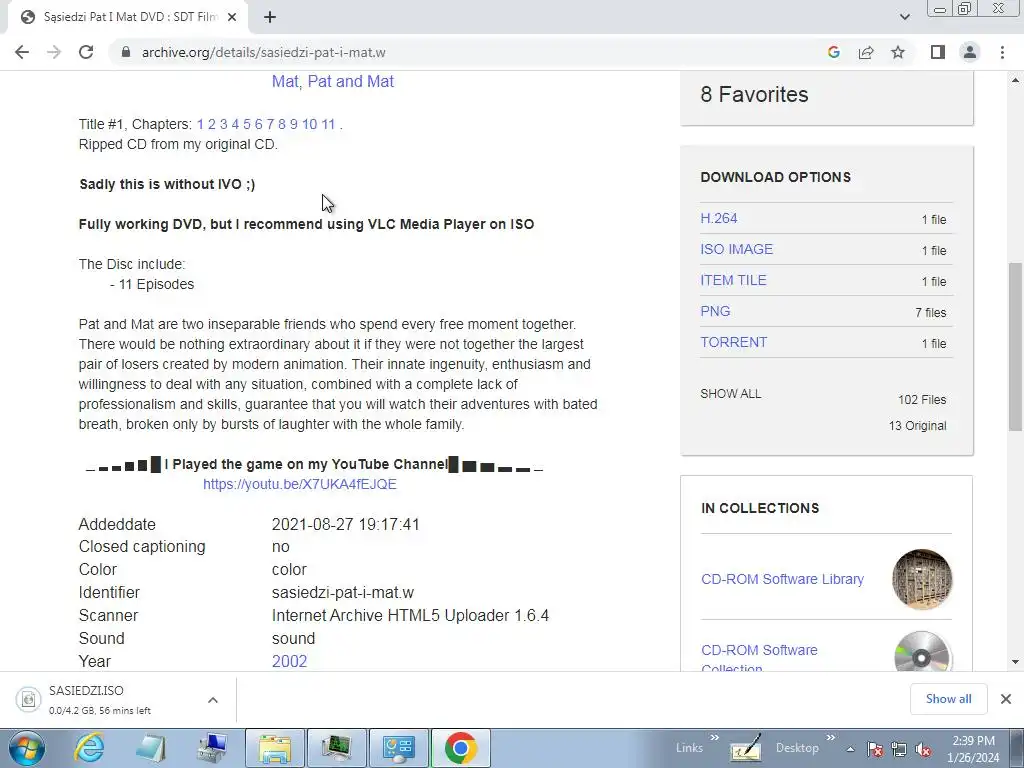The image size is (1024, 768).
Task: Download the H.264 file option
Action: [x=719, y=218]
